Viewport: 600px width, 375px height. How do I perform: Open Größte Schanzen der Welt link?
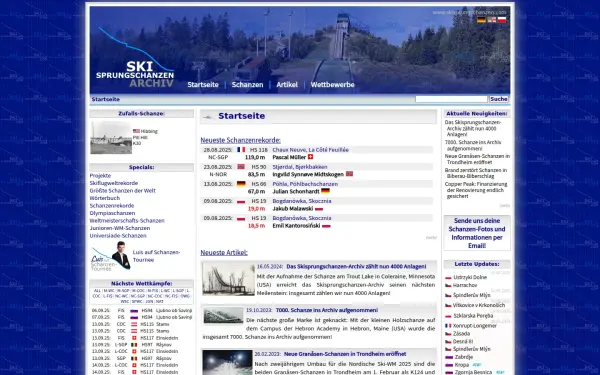click(x=122, y=191)
